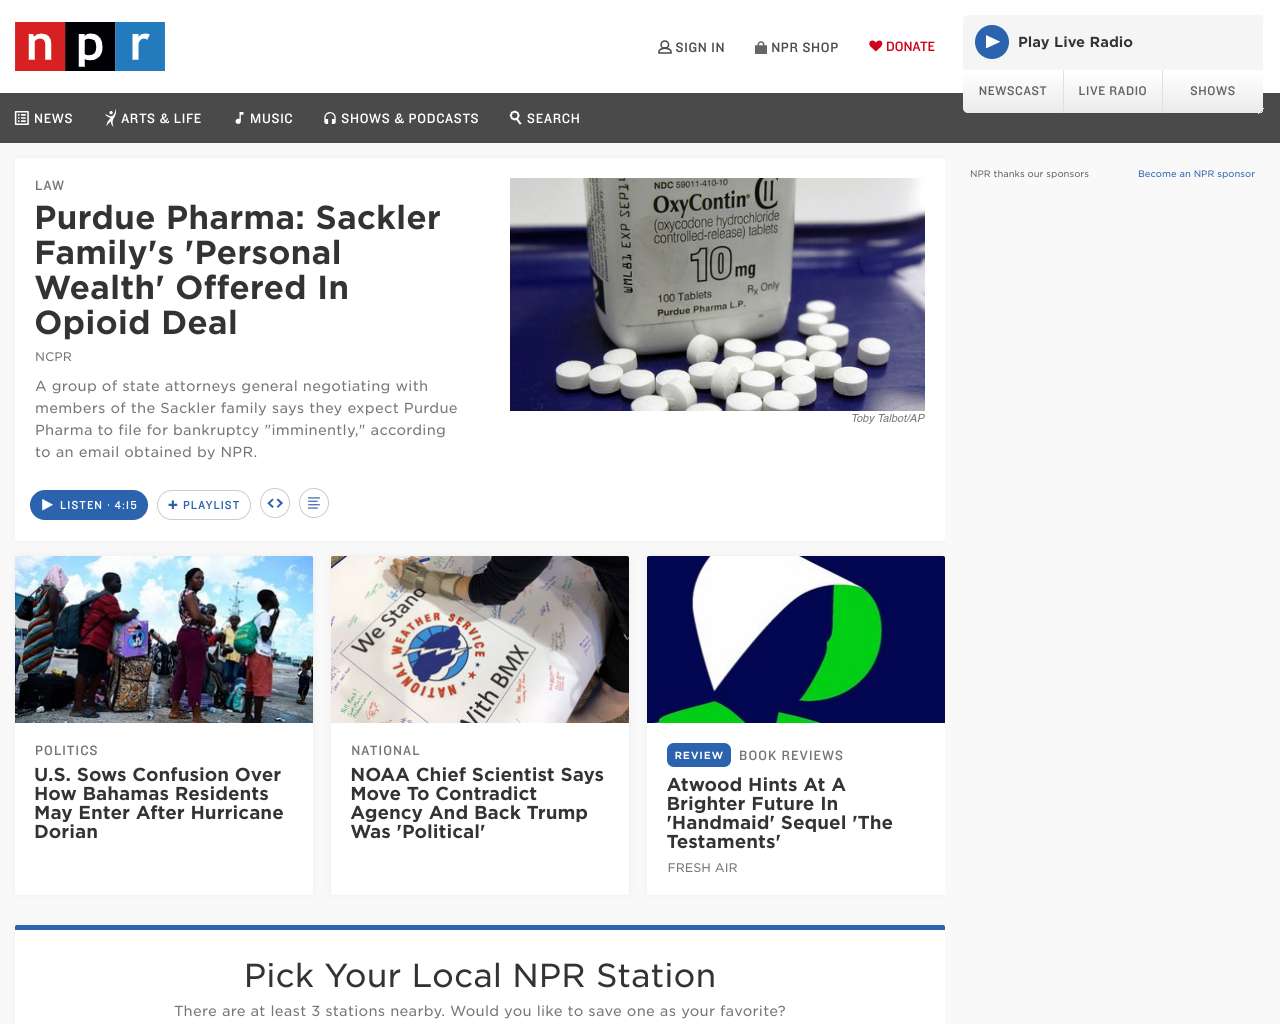
Task: Open the embed code icon
Action: tap(275, 503)
